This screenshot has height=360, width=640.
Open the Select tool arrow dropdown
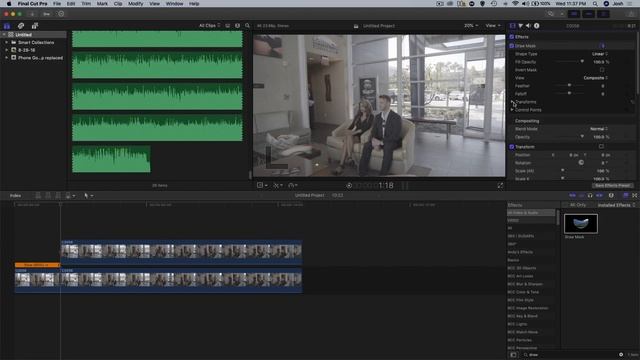click(x=89, y=196)
